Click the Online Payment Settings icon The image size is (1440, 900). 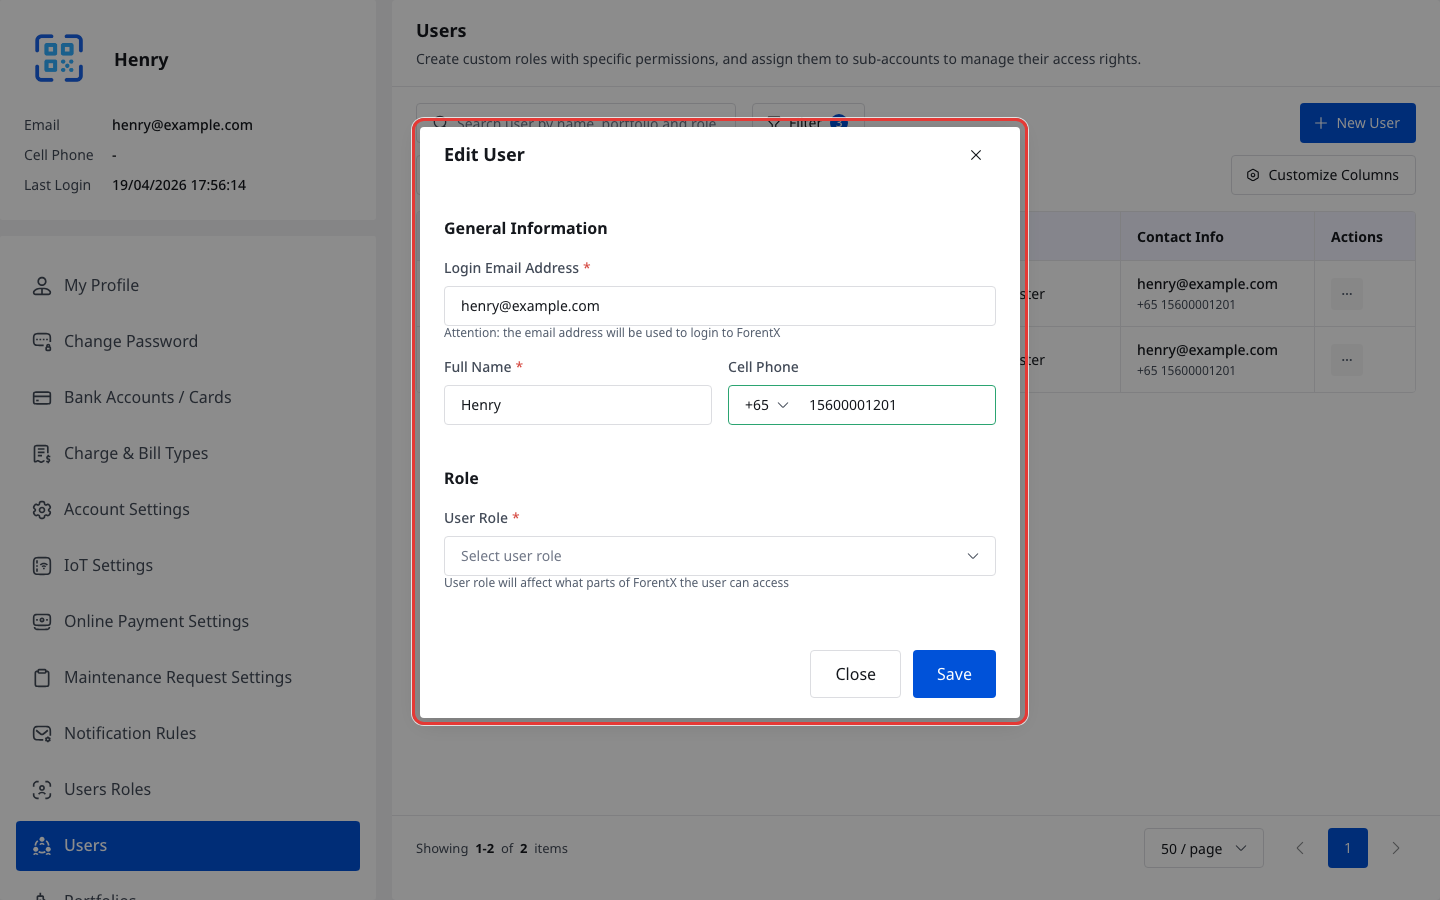[x=42, y=622]
